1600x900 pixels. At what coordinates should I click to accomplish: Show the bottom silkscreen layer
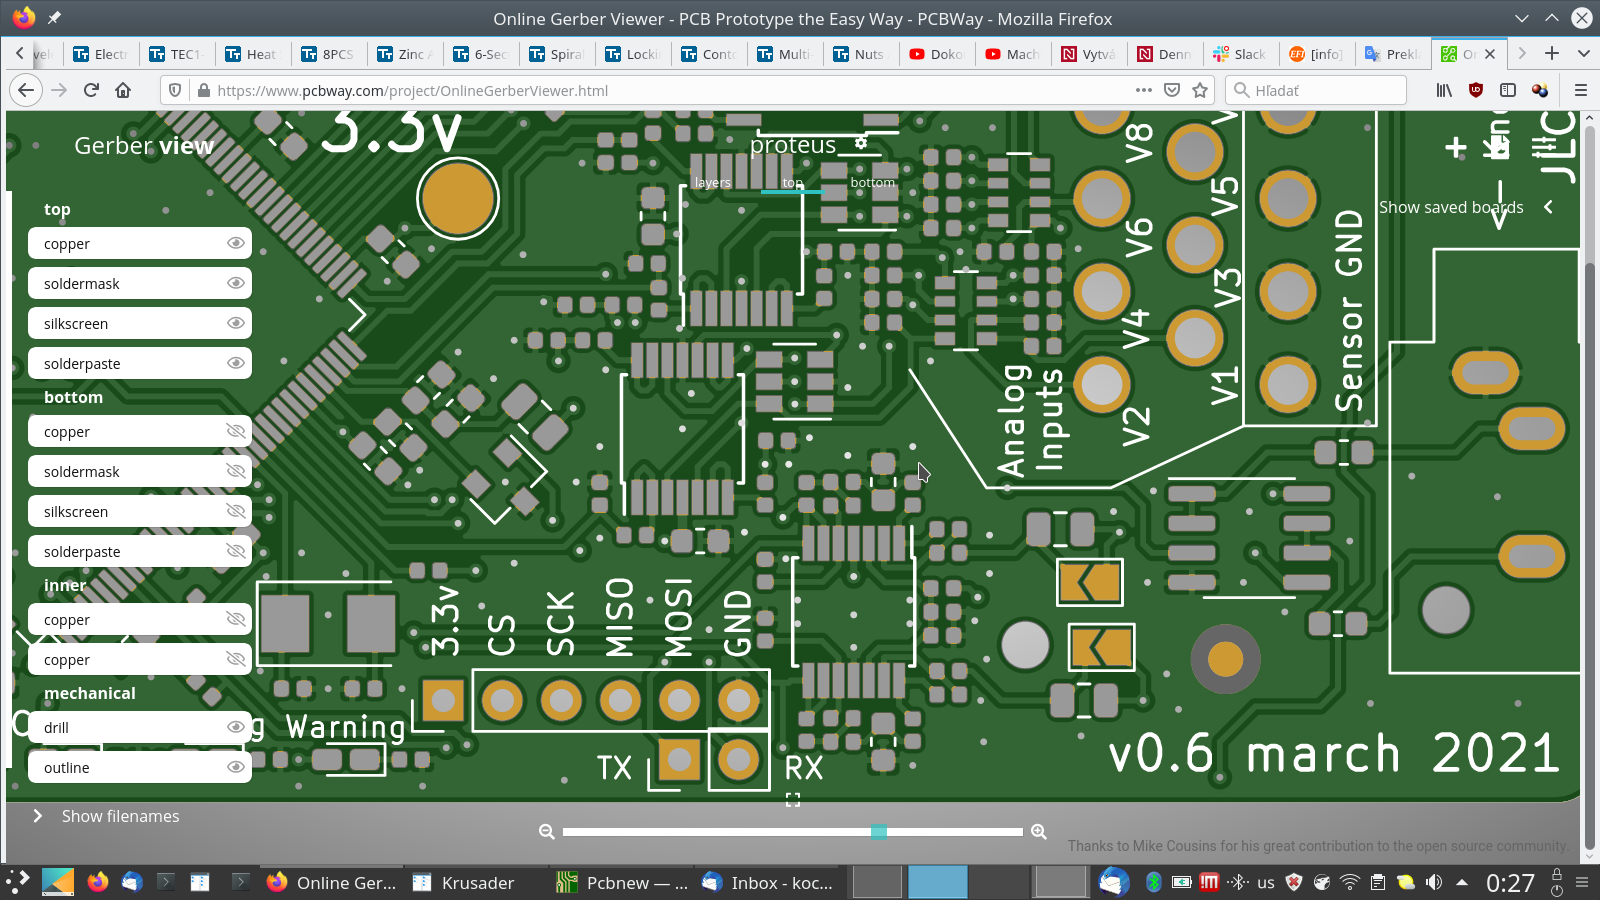(x=236, y=511)
